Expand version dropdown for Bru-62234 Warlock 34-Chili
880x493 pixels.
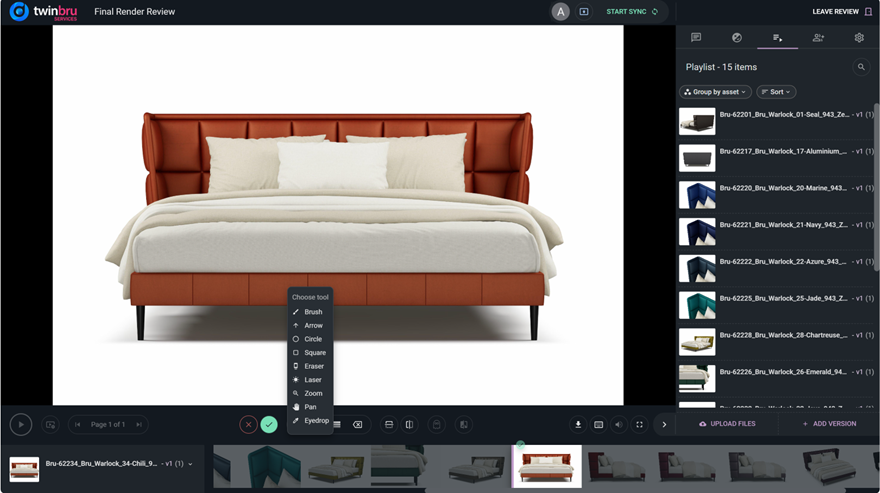tap(190, 464)
